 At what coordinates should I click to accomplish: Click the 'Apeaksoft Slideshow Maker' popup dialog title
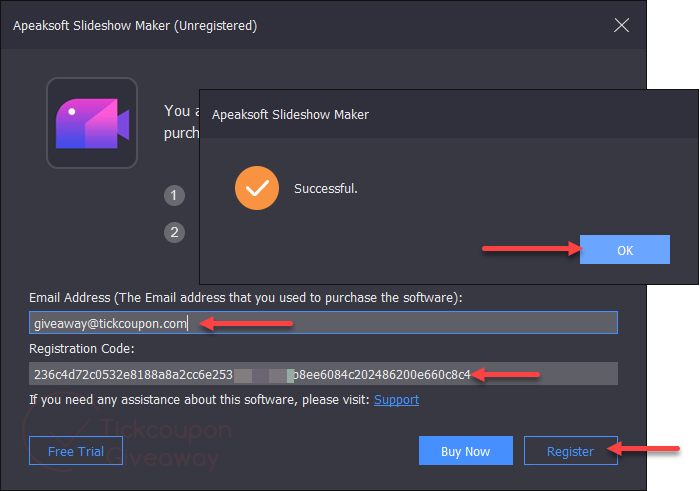290,115
